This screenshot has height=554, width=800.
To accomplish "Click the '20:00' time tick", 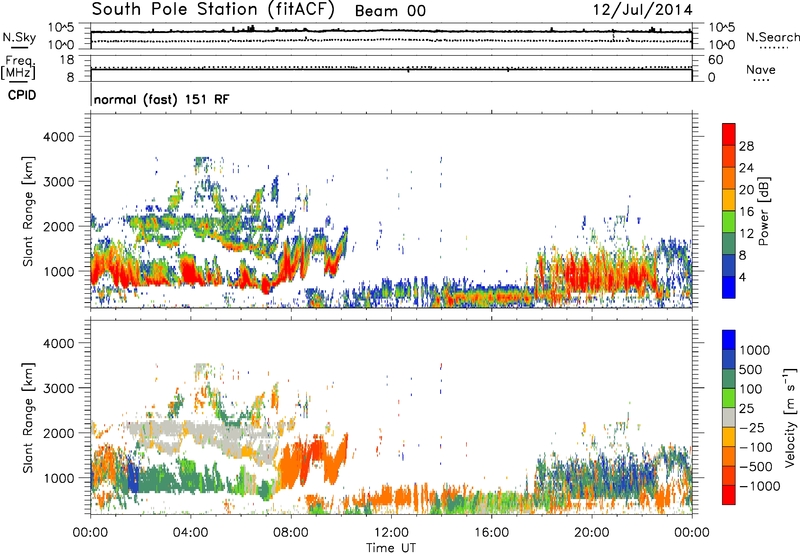I will (592, 533).
